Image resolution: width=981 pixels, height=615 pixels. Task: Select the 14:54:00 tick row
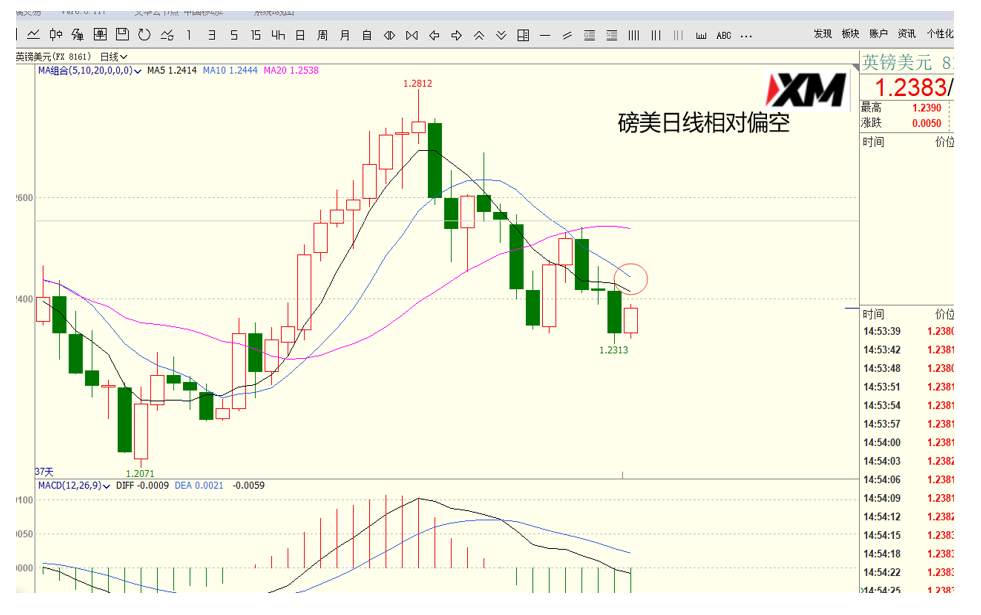(x=908, y=442)
